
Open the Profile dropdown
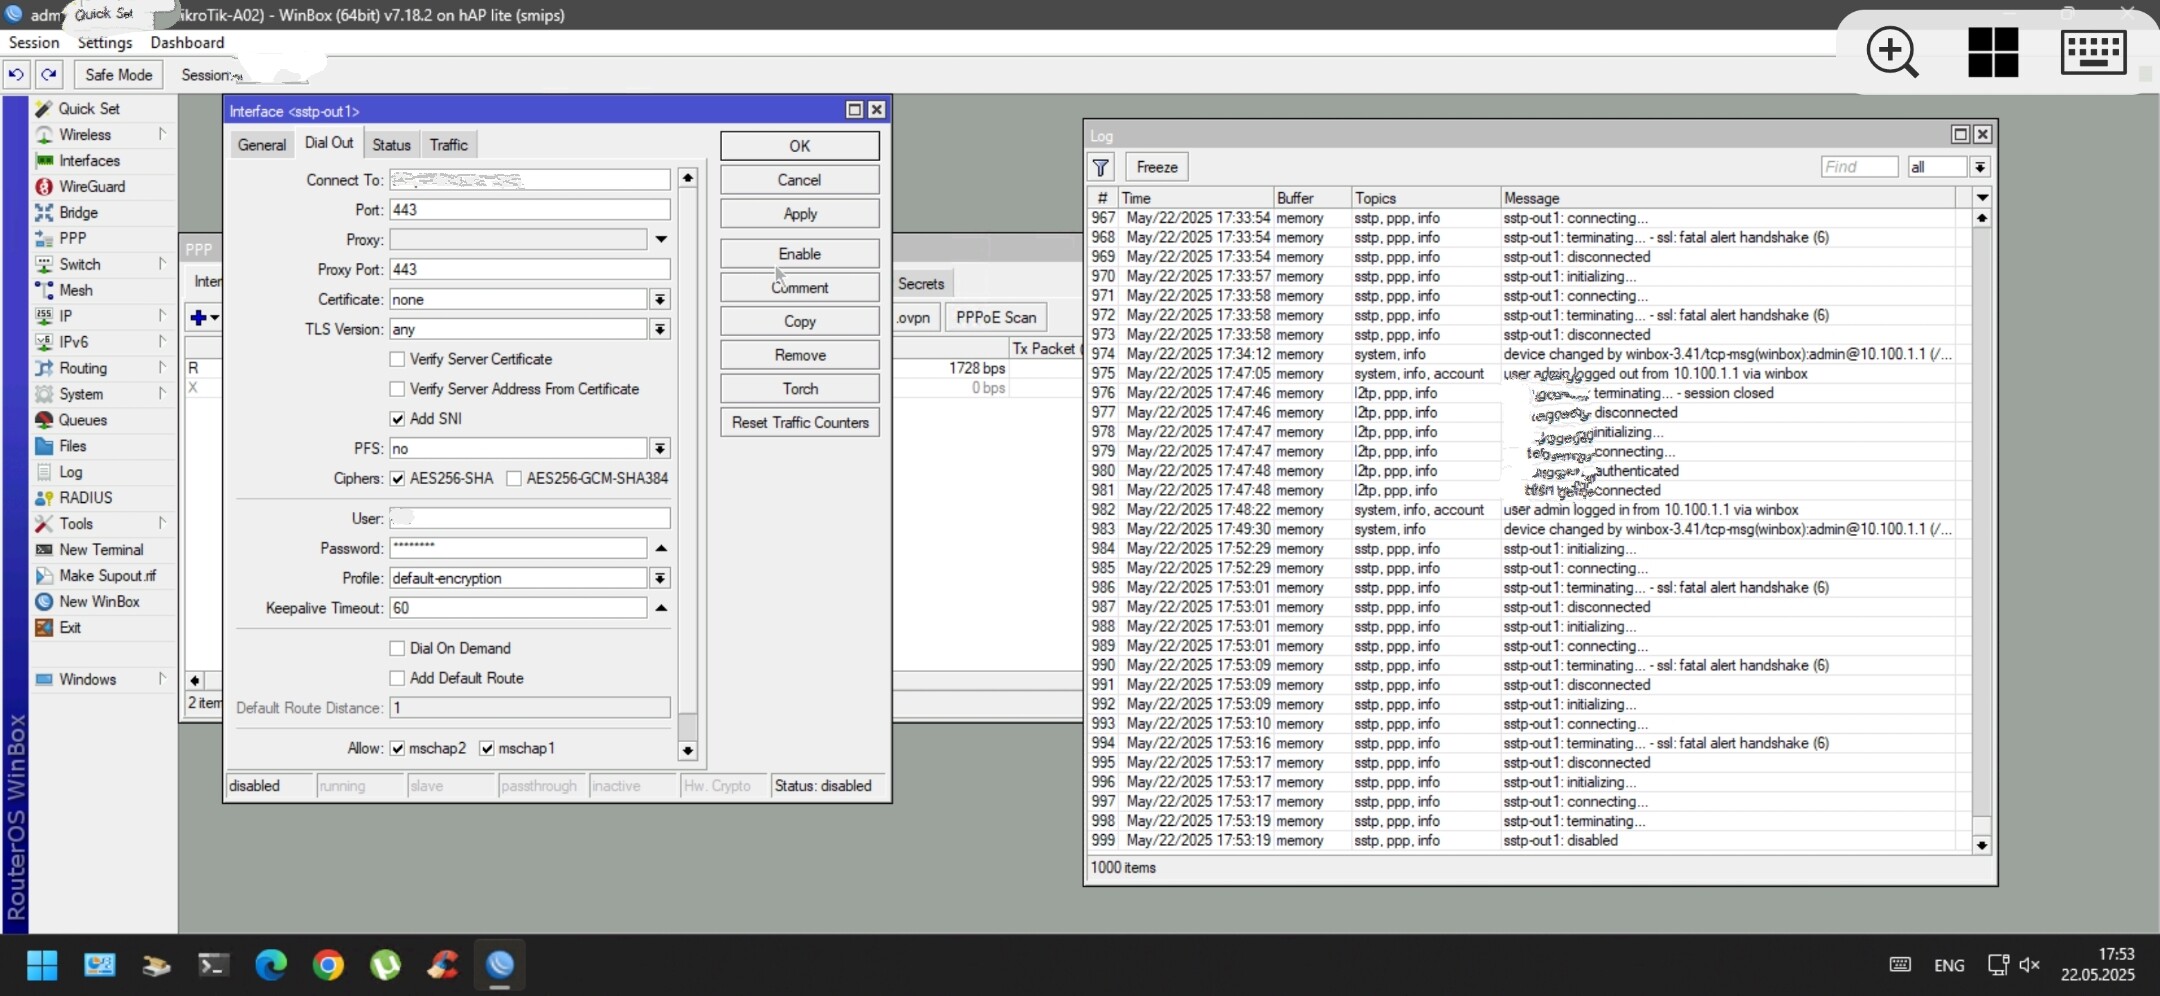660,579
